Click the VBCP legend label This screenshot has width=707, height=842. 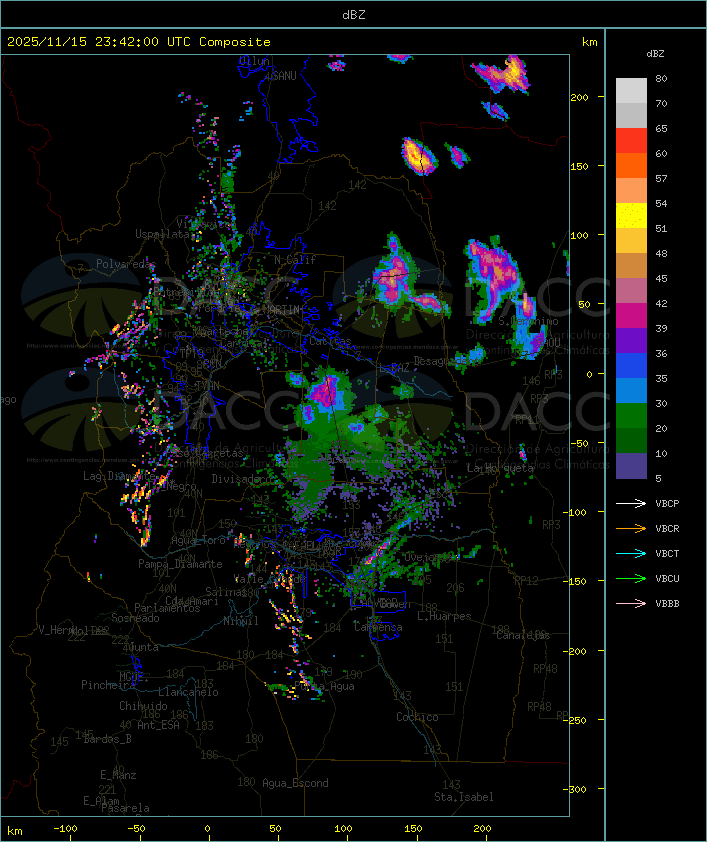pos(667,503)
